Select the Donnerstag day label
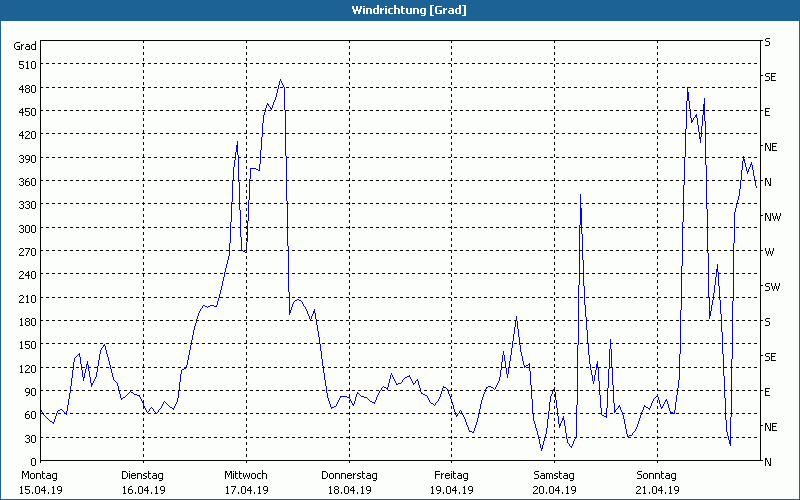The height and width of the screenshot is (500, 800). tap(349, 475)
